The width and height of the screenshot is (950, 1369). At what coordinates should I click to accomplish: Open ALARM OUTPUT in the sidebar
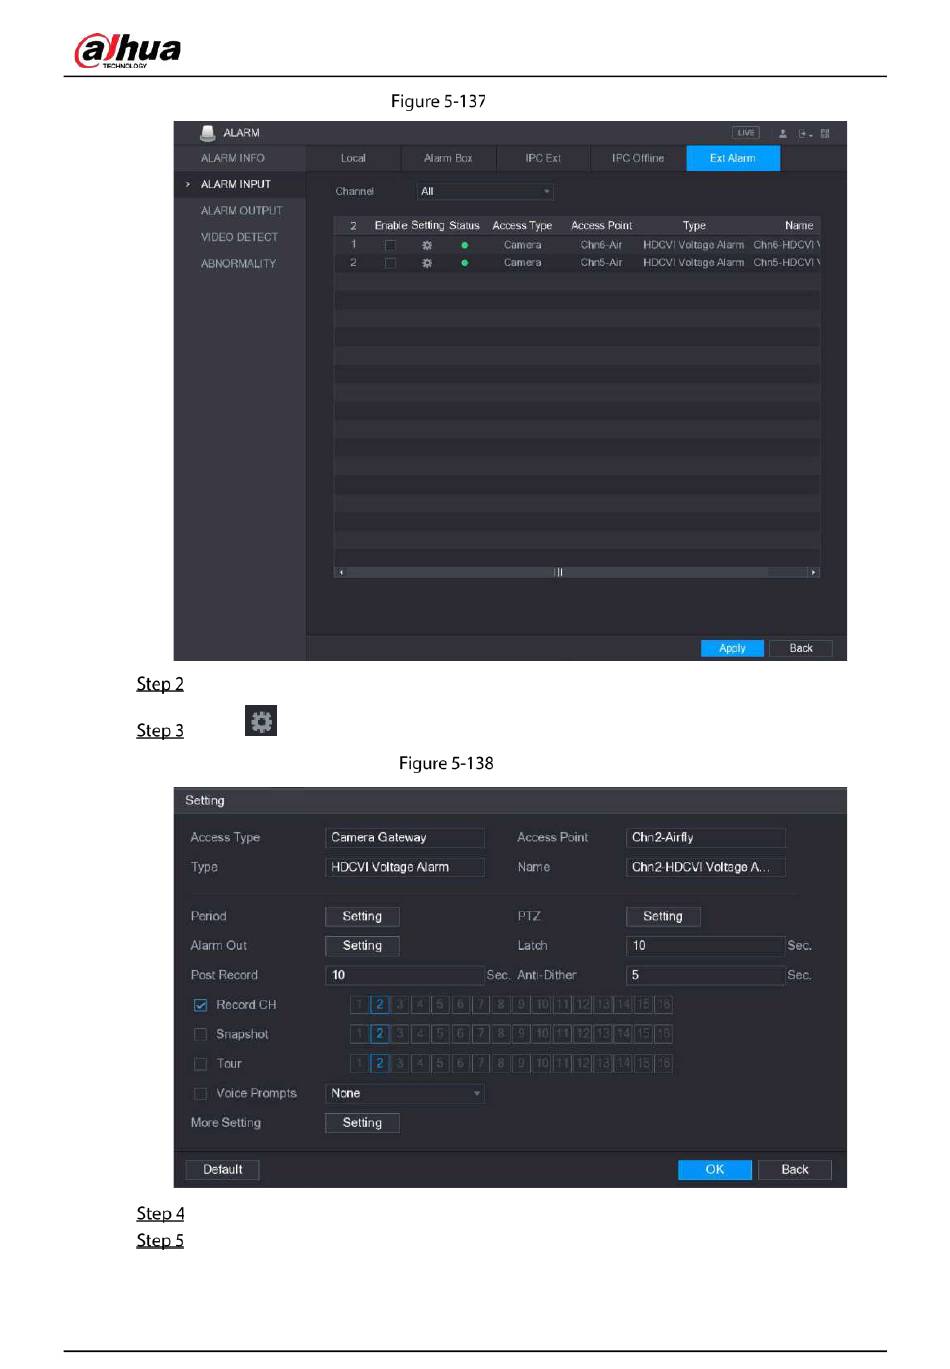pyautogui.click(x=242, y=211)
